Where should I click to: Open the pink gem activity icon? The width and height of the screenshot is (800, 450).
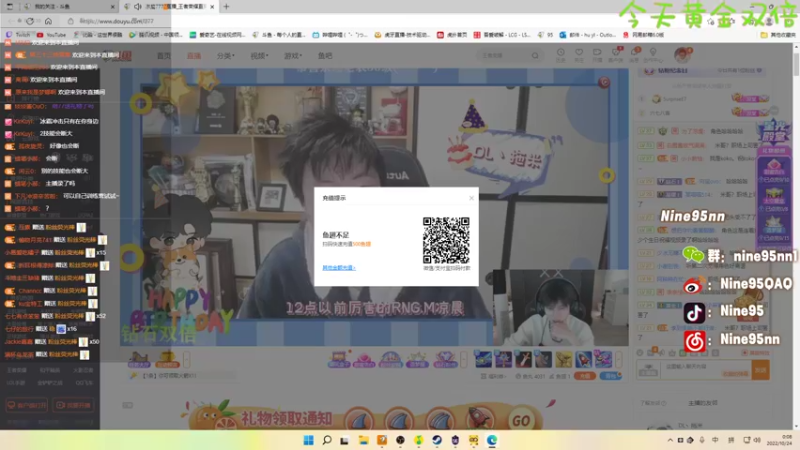point(364,360)
